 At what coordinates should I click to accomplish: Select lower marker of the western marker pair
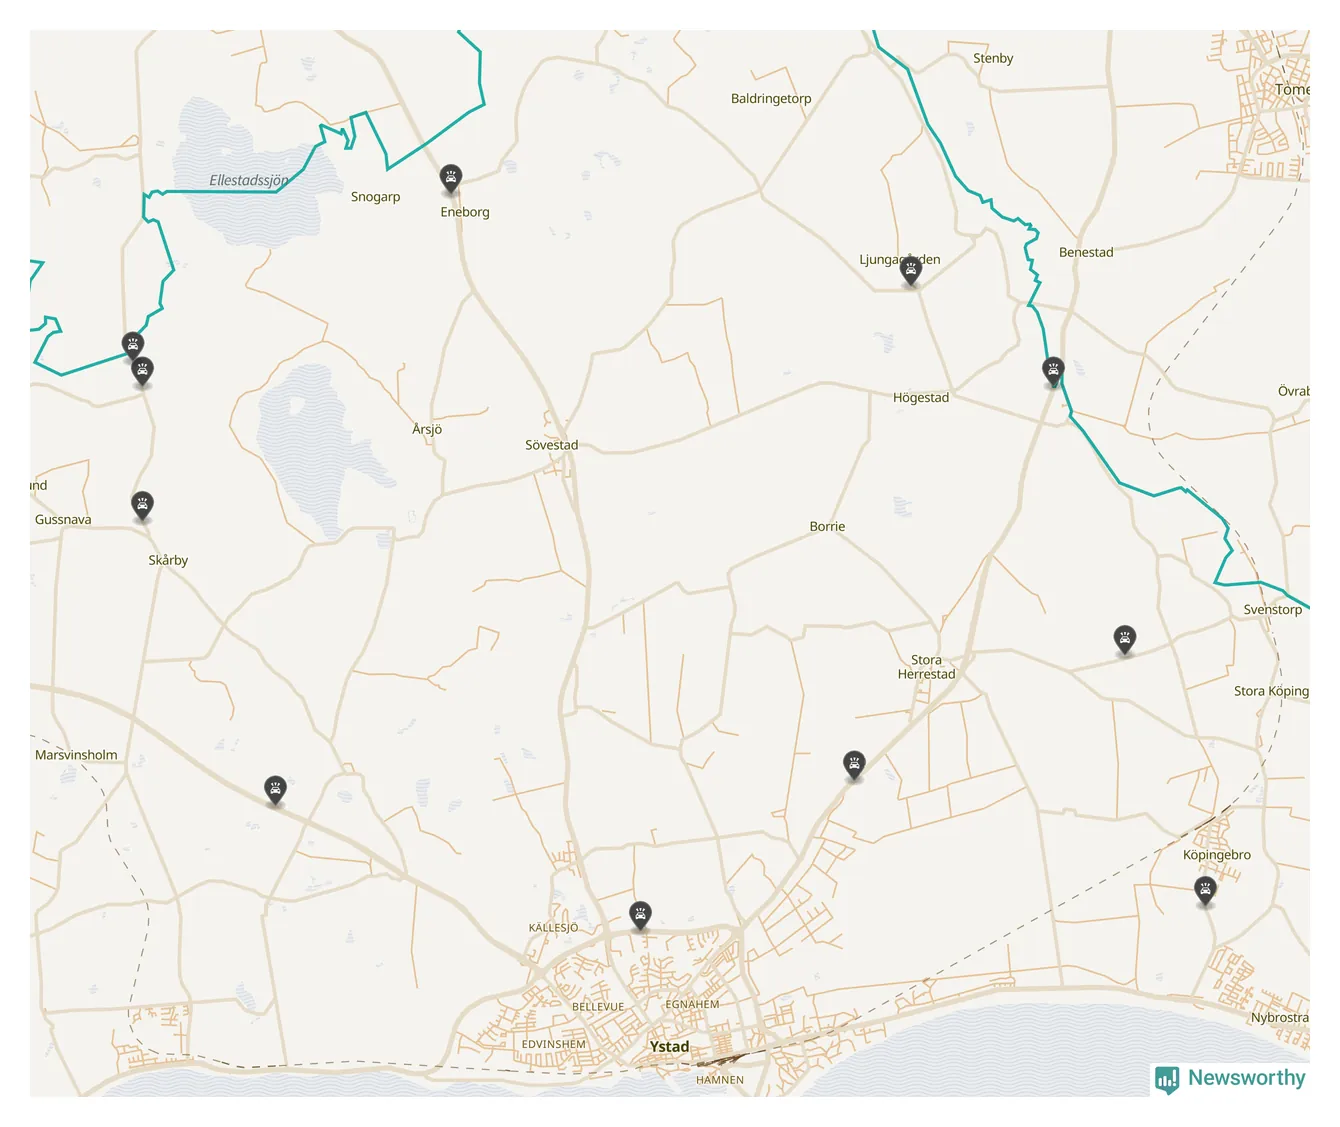pyautogui.click(x=143, y=370)
